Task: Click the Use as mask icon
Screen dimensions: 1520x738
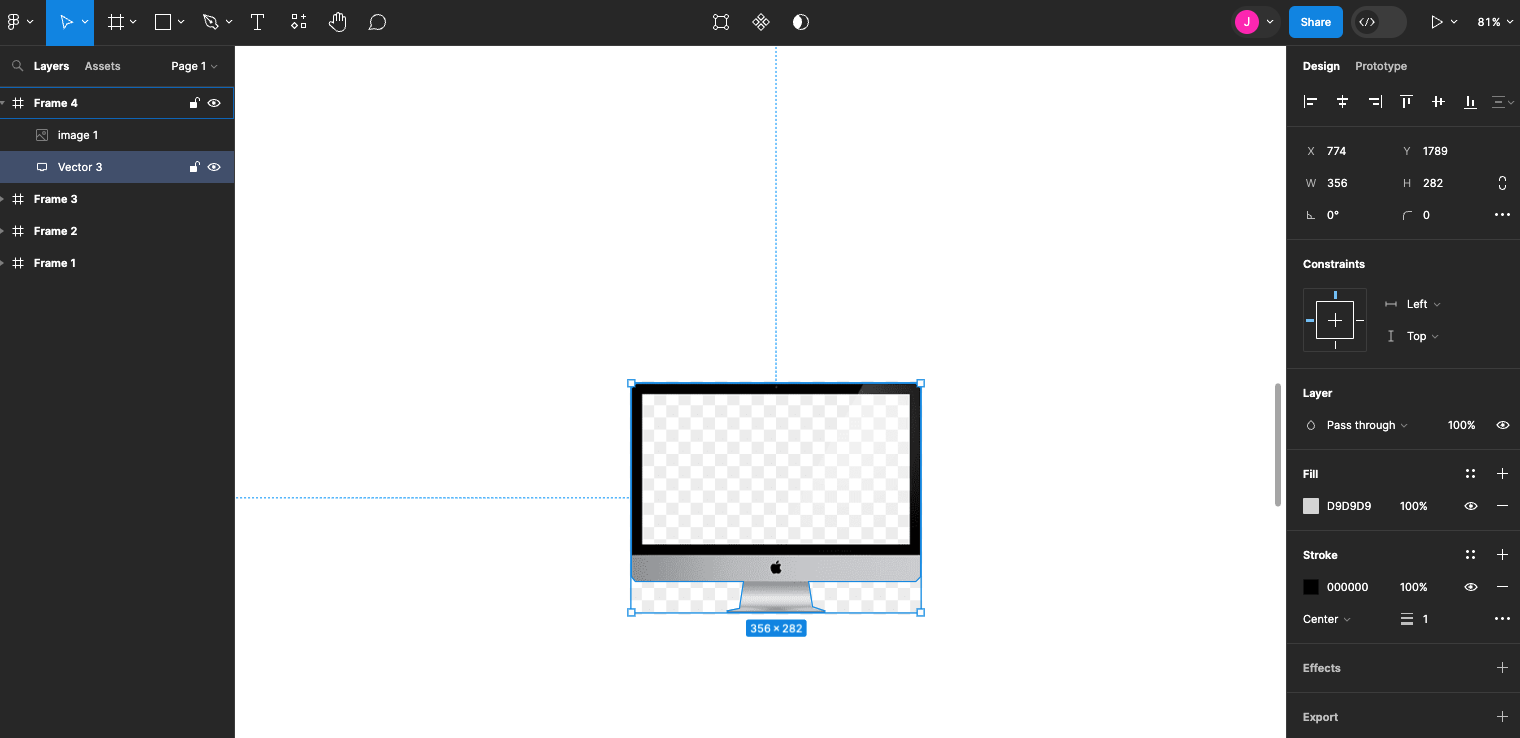Action: pos(801,22)
